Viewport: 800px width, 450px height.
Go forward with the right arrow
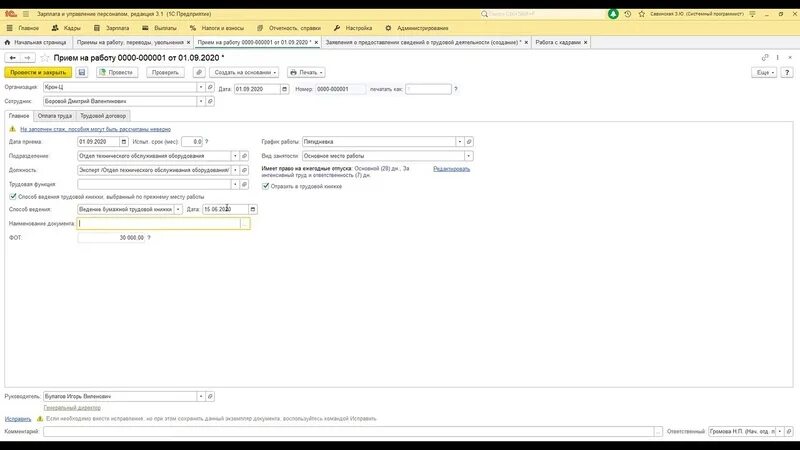tap(28, 58)
